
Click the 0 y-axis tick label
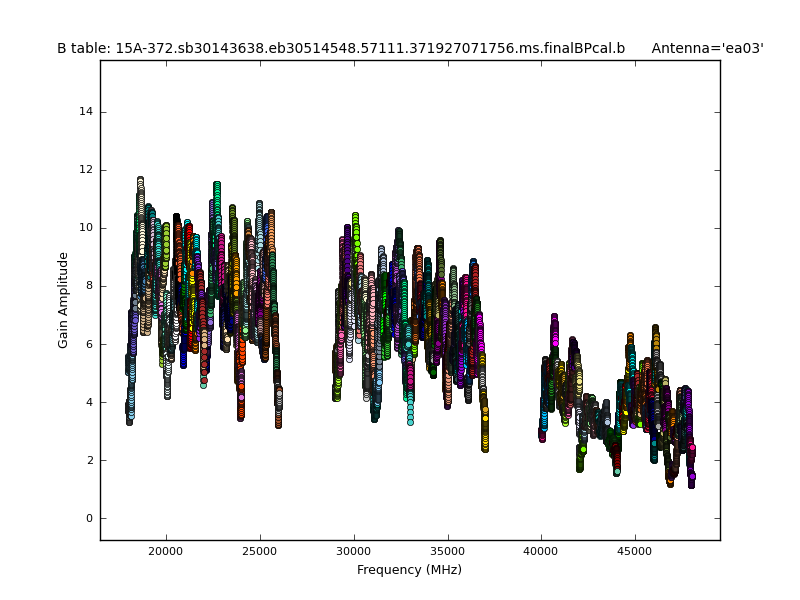click(x=90, y=518)
